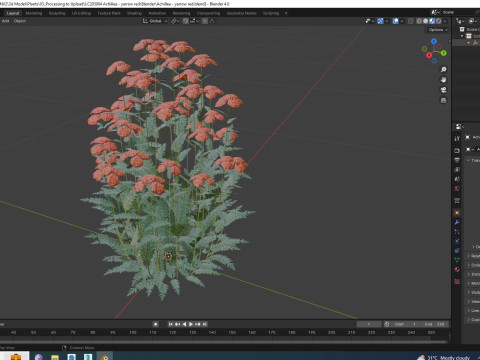Open overlay settings dropdown arrow

[402, 21]
